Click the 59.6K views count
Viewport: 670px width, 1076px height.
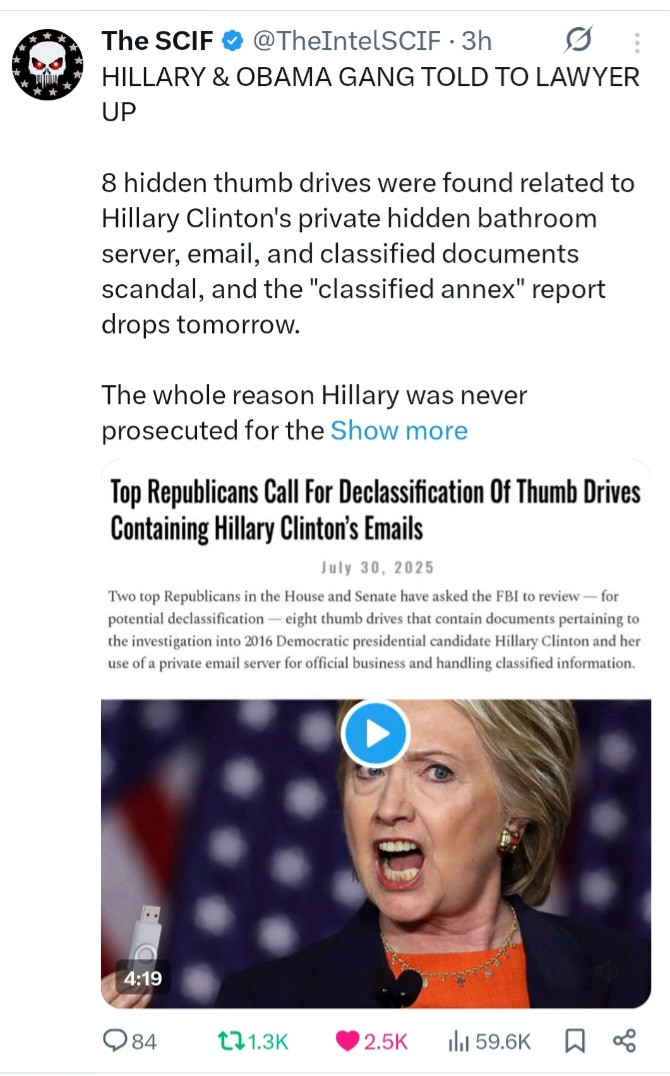[502, 1042]
